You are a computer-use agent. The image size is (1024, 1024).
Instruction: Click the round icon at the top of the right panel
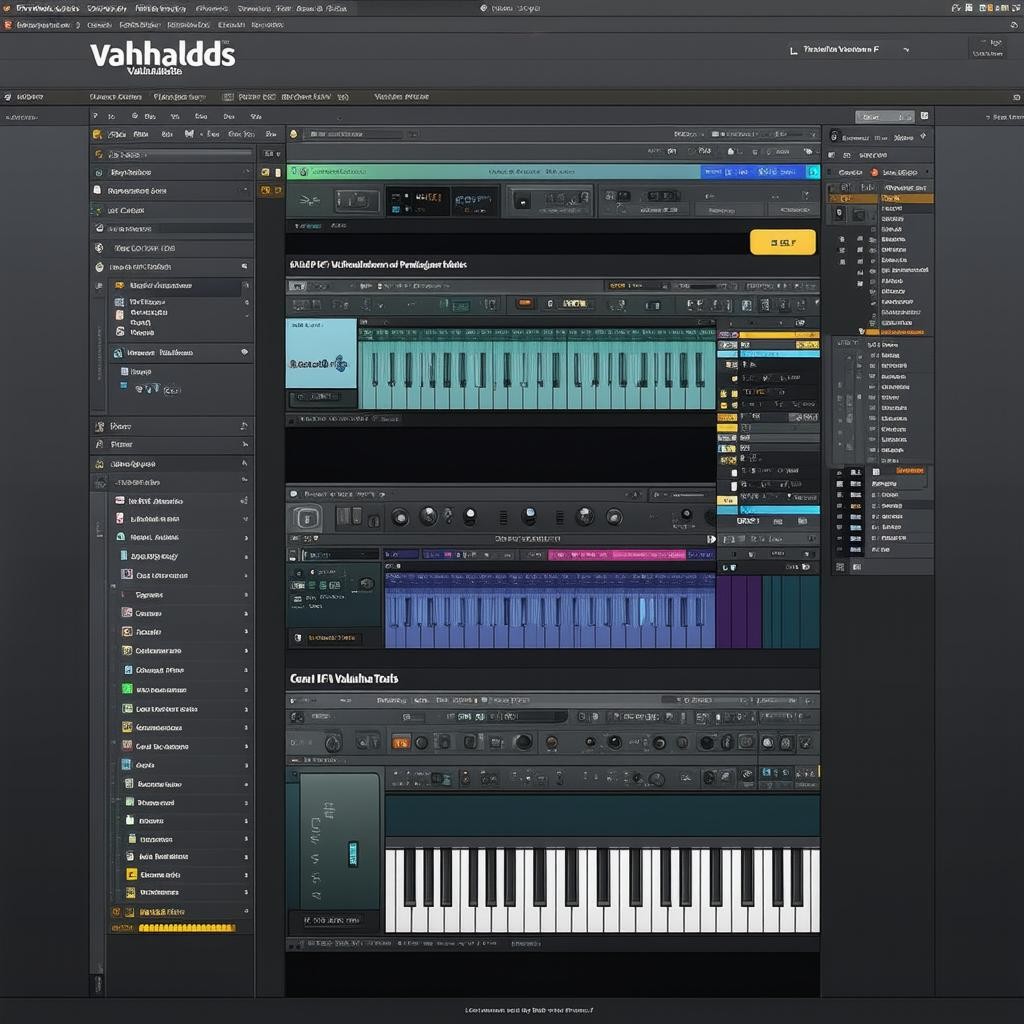tap(833, 137)
